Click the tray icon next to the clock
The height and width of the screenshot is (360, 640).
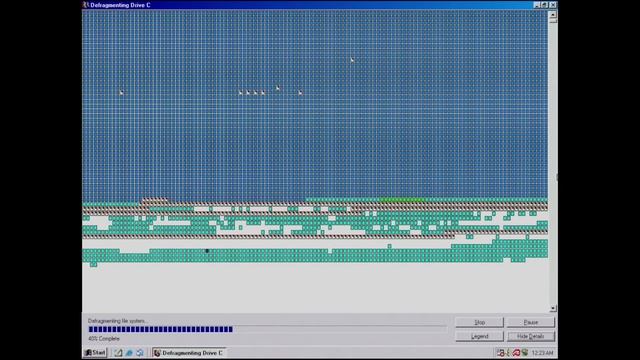(x=524, y=353)
